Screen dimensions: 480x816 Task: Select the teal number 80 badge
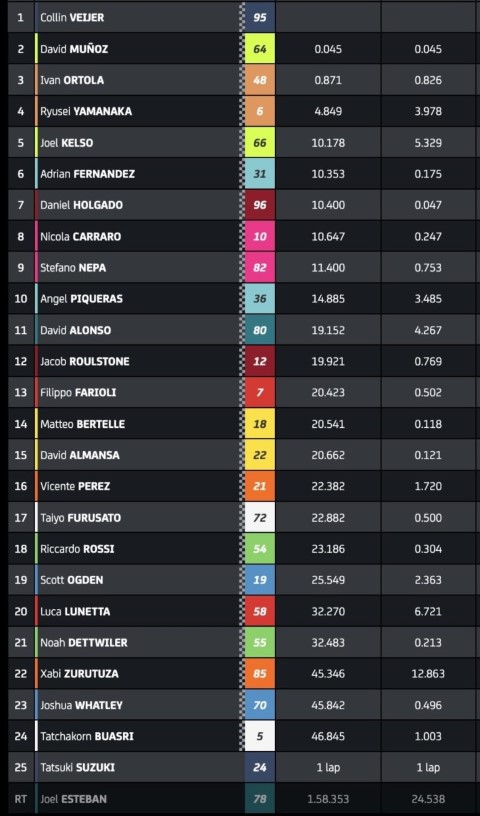pos(260,330)
